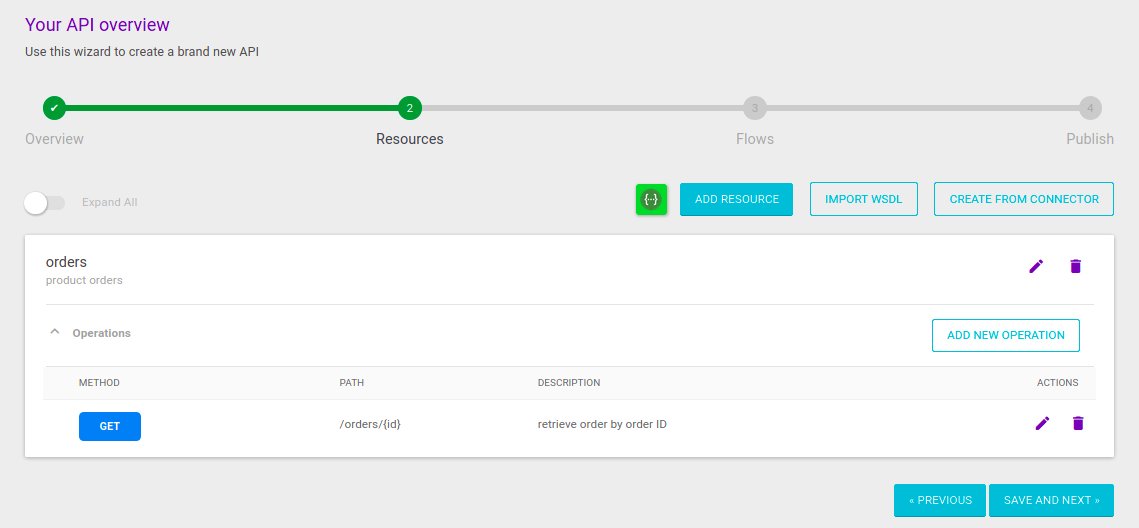This screenshot has width=1139, height=528.
Task: Edit the GET /orders/{id} operation
Action: click(x=1042, y=424)
